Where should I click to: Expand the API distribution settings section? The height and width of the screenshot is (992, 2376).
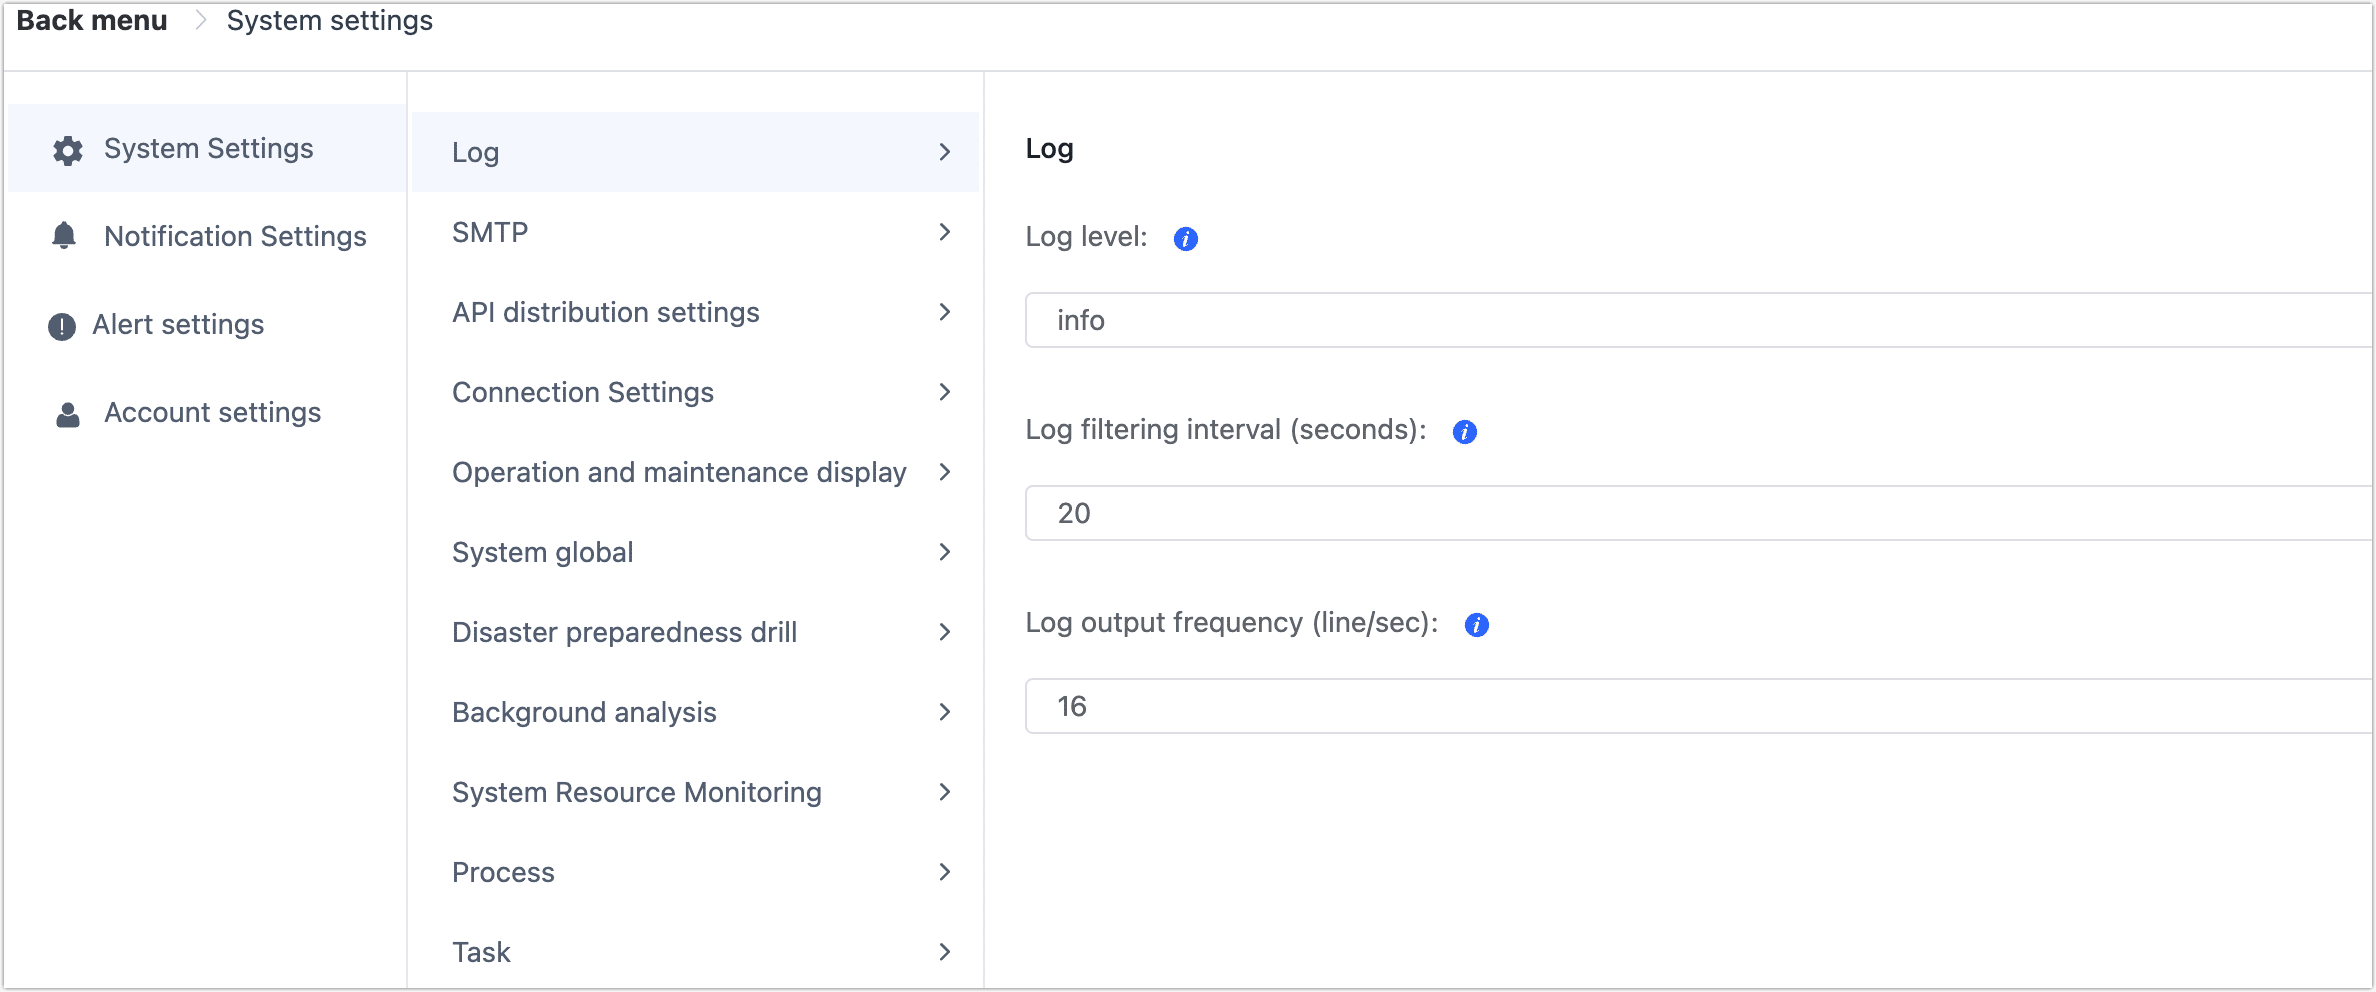click(606, 312)
